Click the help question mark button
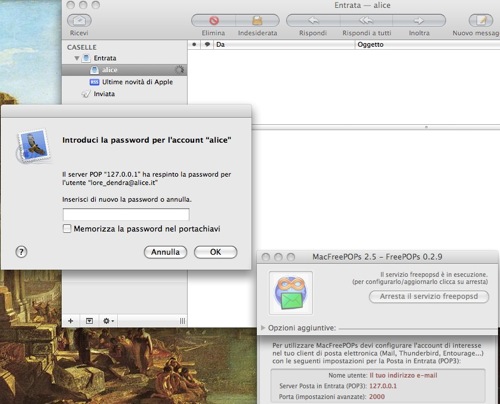The image size is (500, 404). 21,252
